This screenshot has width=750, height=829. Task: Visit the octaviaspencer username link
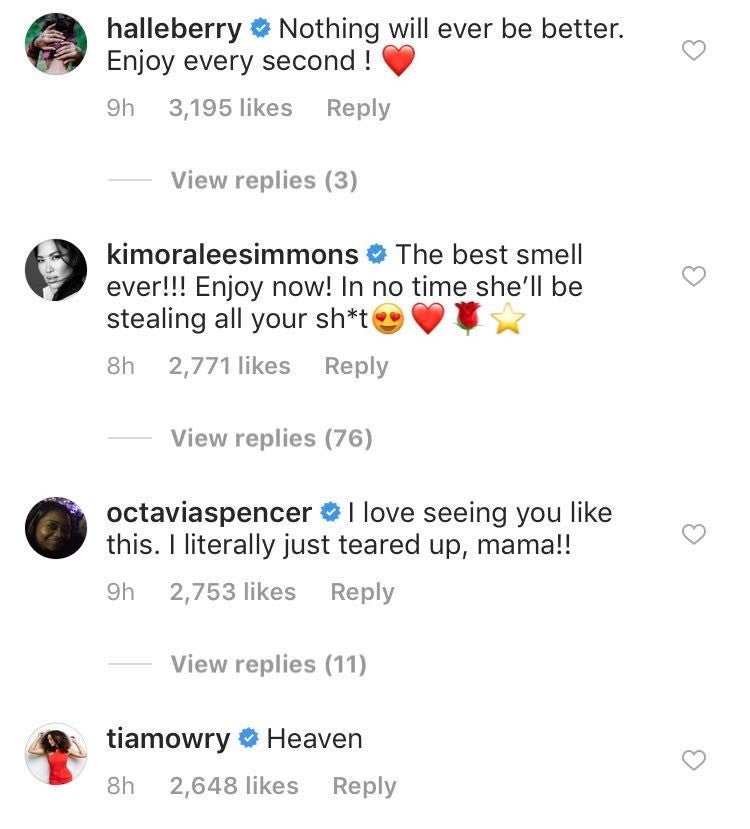point(208,513)
